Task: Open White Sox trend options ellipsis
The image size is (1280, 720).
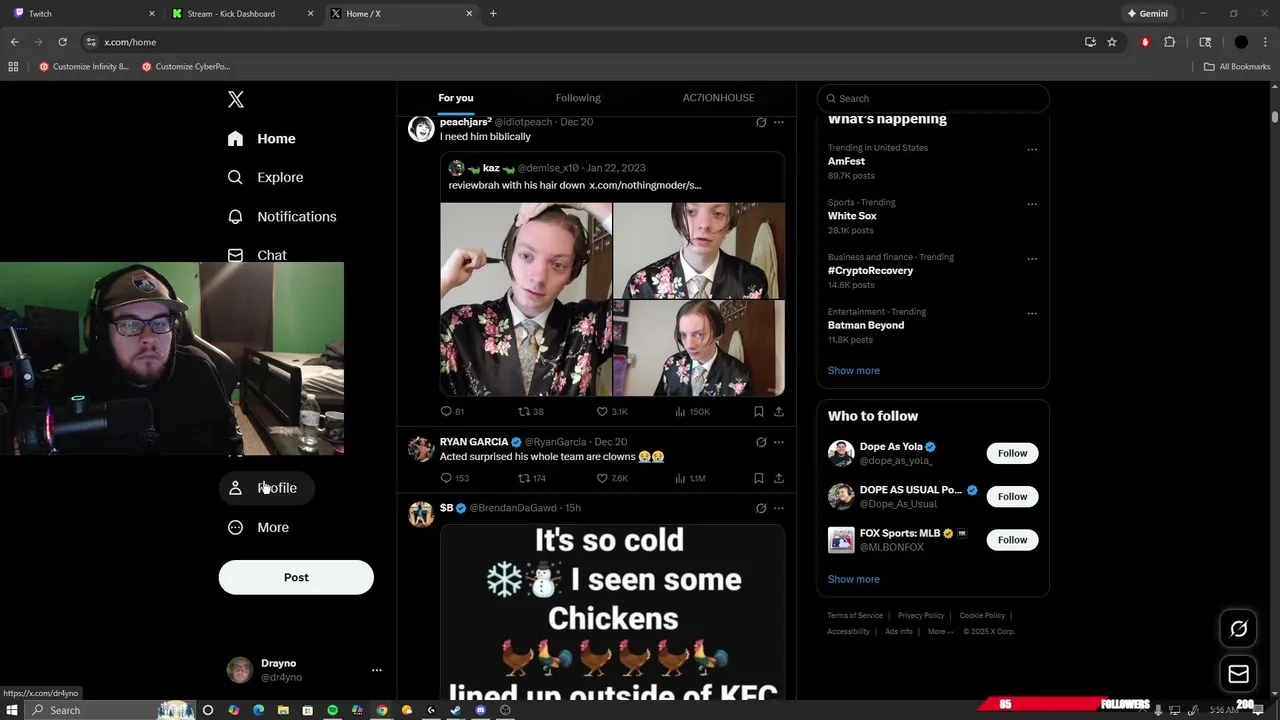Action: point(1032,204)
